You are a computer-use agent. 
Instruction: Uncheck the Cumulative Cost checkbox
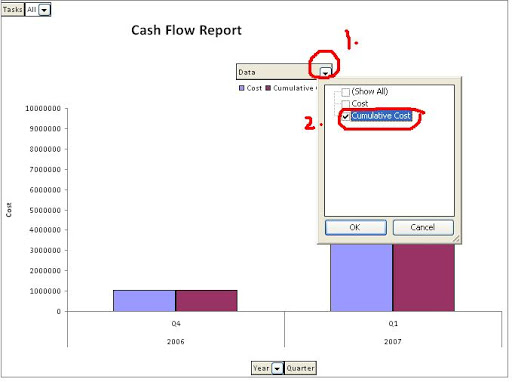pyautogui.click(x=346, y=116)
